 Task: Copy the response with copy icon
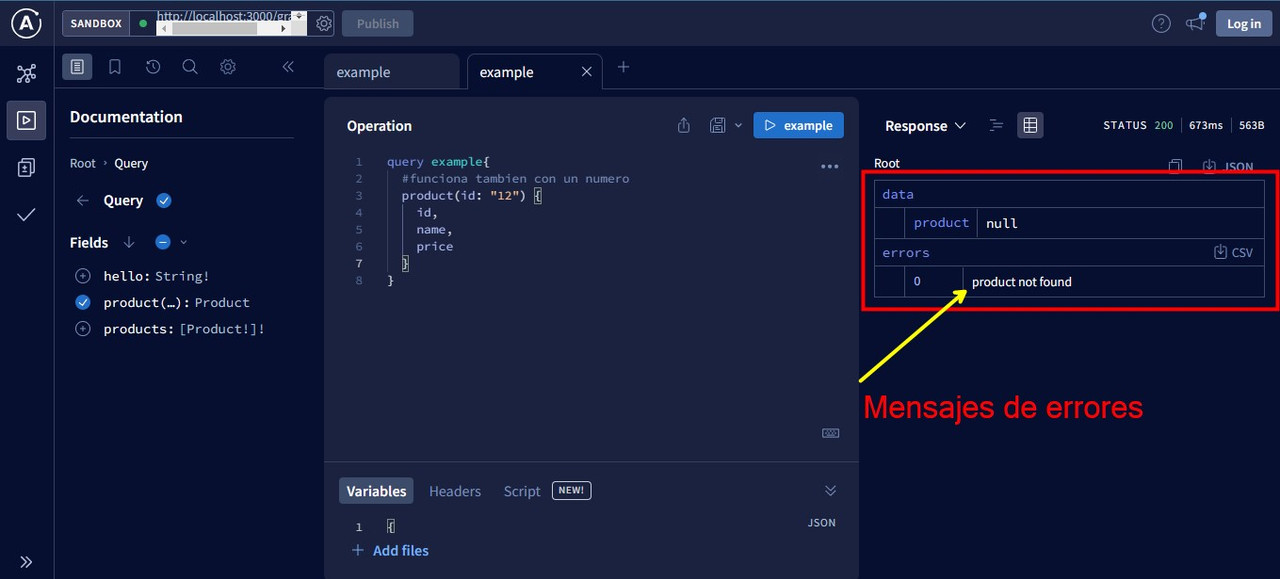tap(1176, 166)
